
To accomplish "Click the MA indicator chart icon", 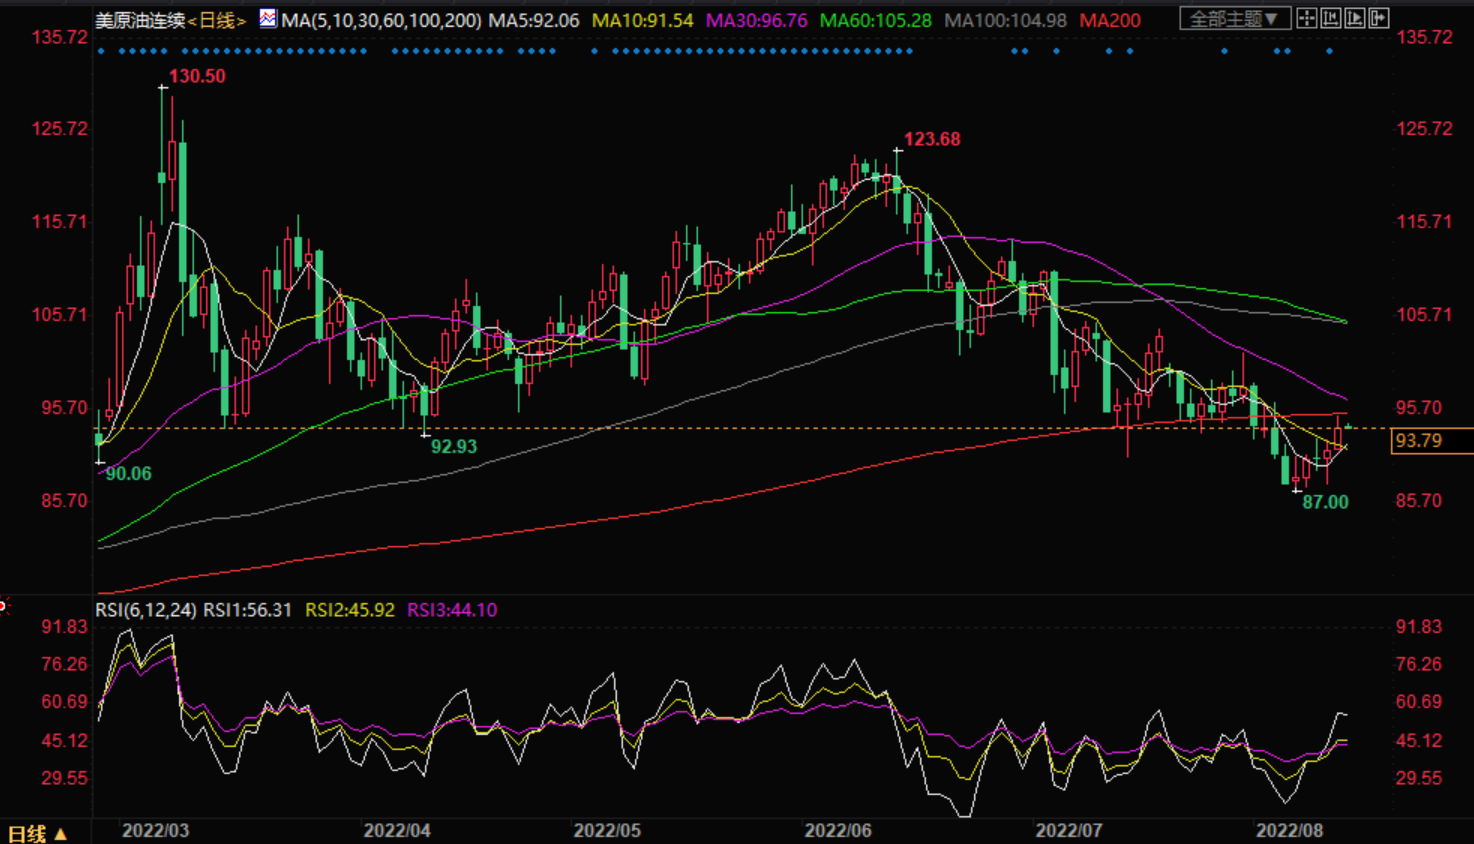I will point(268,18).
